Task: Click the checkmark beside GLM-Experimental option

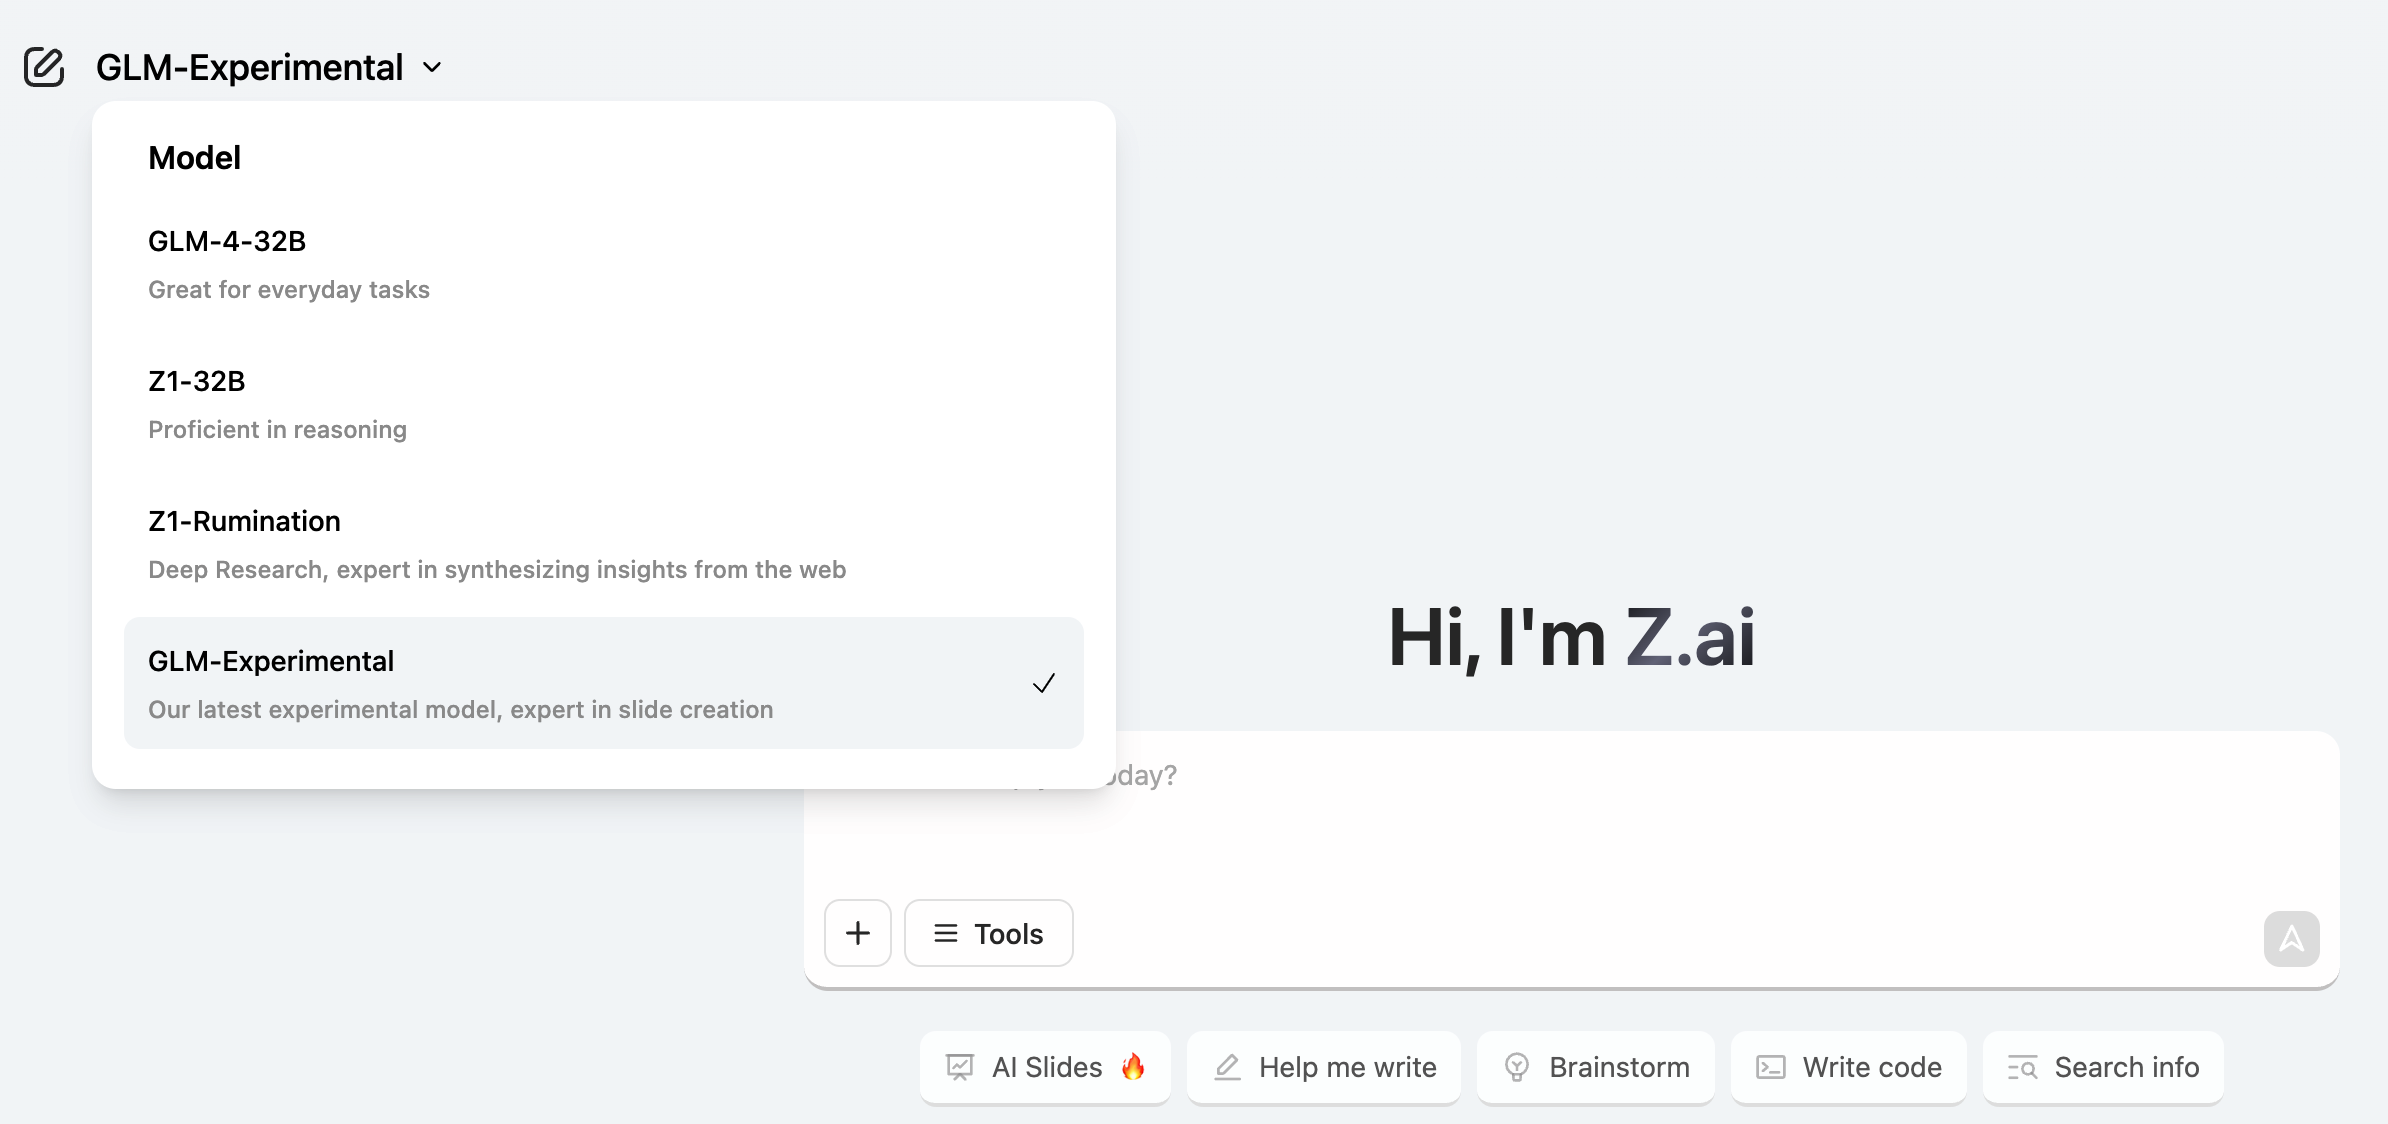Action: [1044, 683]
